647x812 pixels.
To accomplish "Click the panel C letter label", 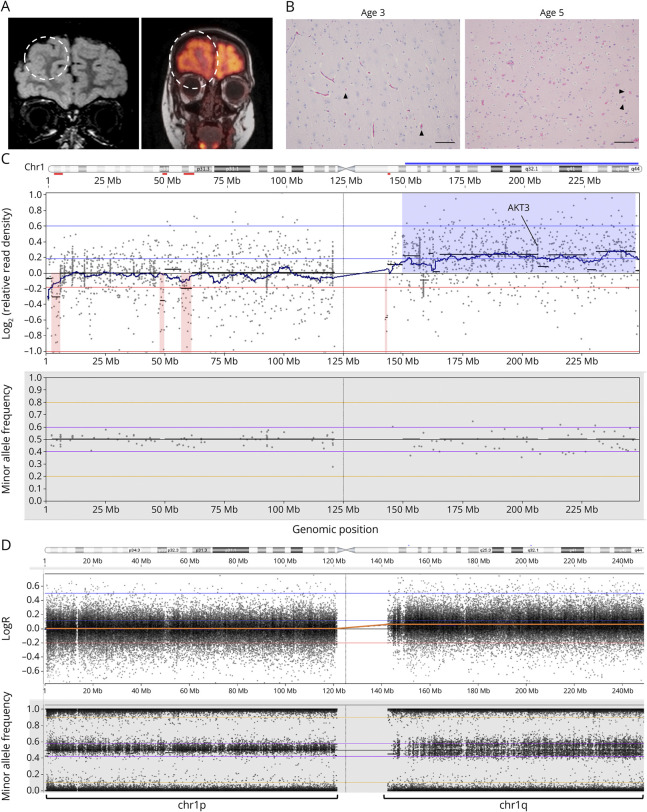I will click(8, 158).
